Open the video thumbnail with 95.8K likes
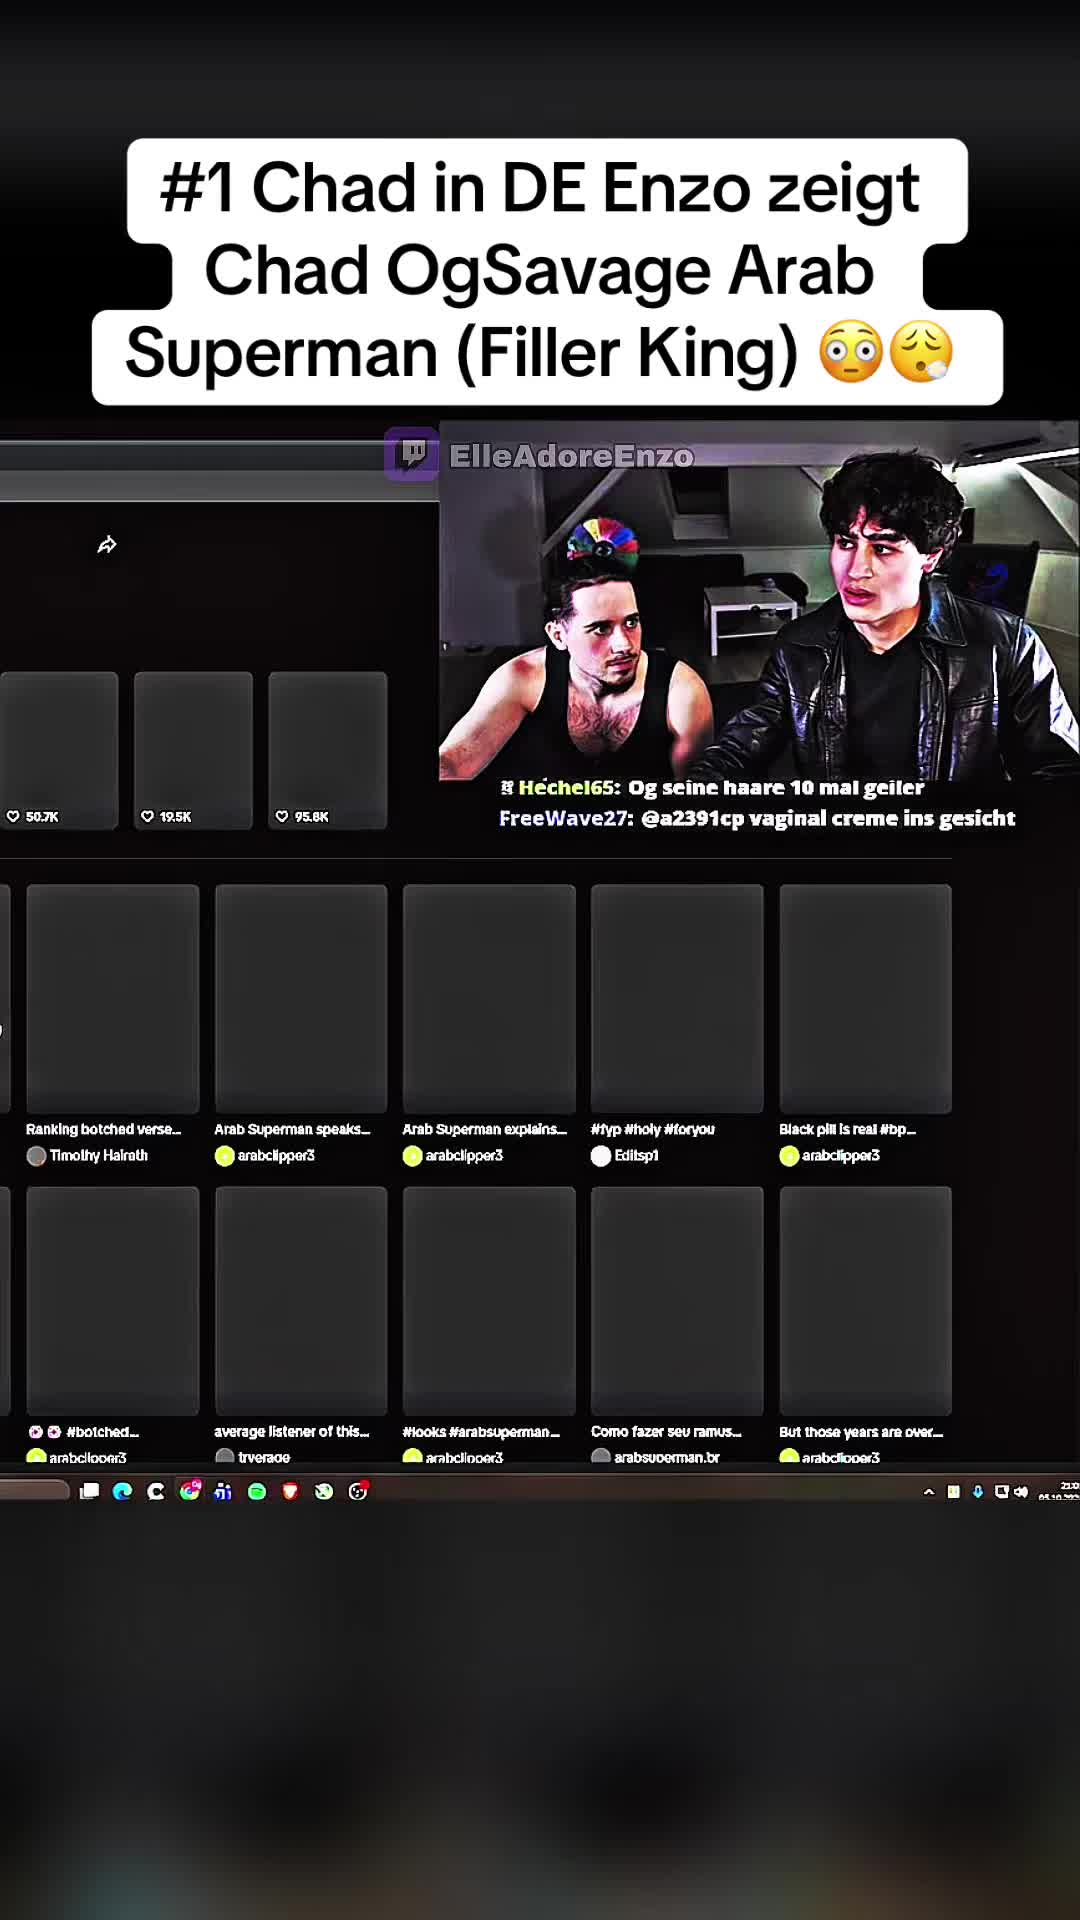This screenshot has height=1920, width=1080. (328, 750)
